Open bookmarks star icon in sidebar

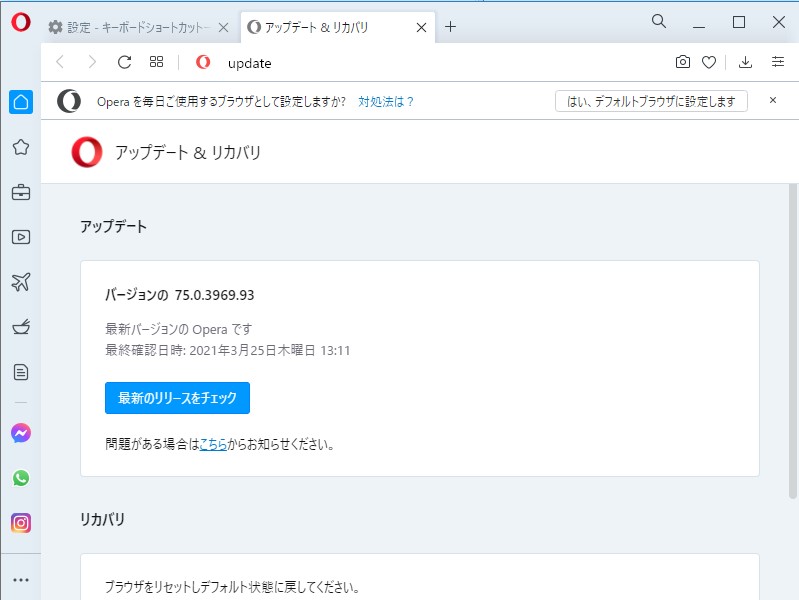21,147
